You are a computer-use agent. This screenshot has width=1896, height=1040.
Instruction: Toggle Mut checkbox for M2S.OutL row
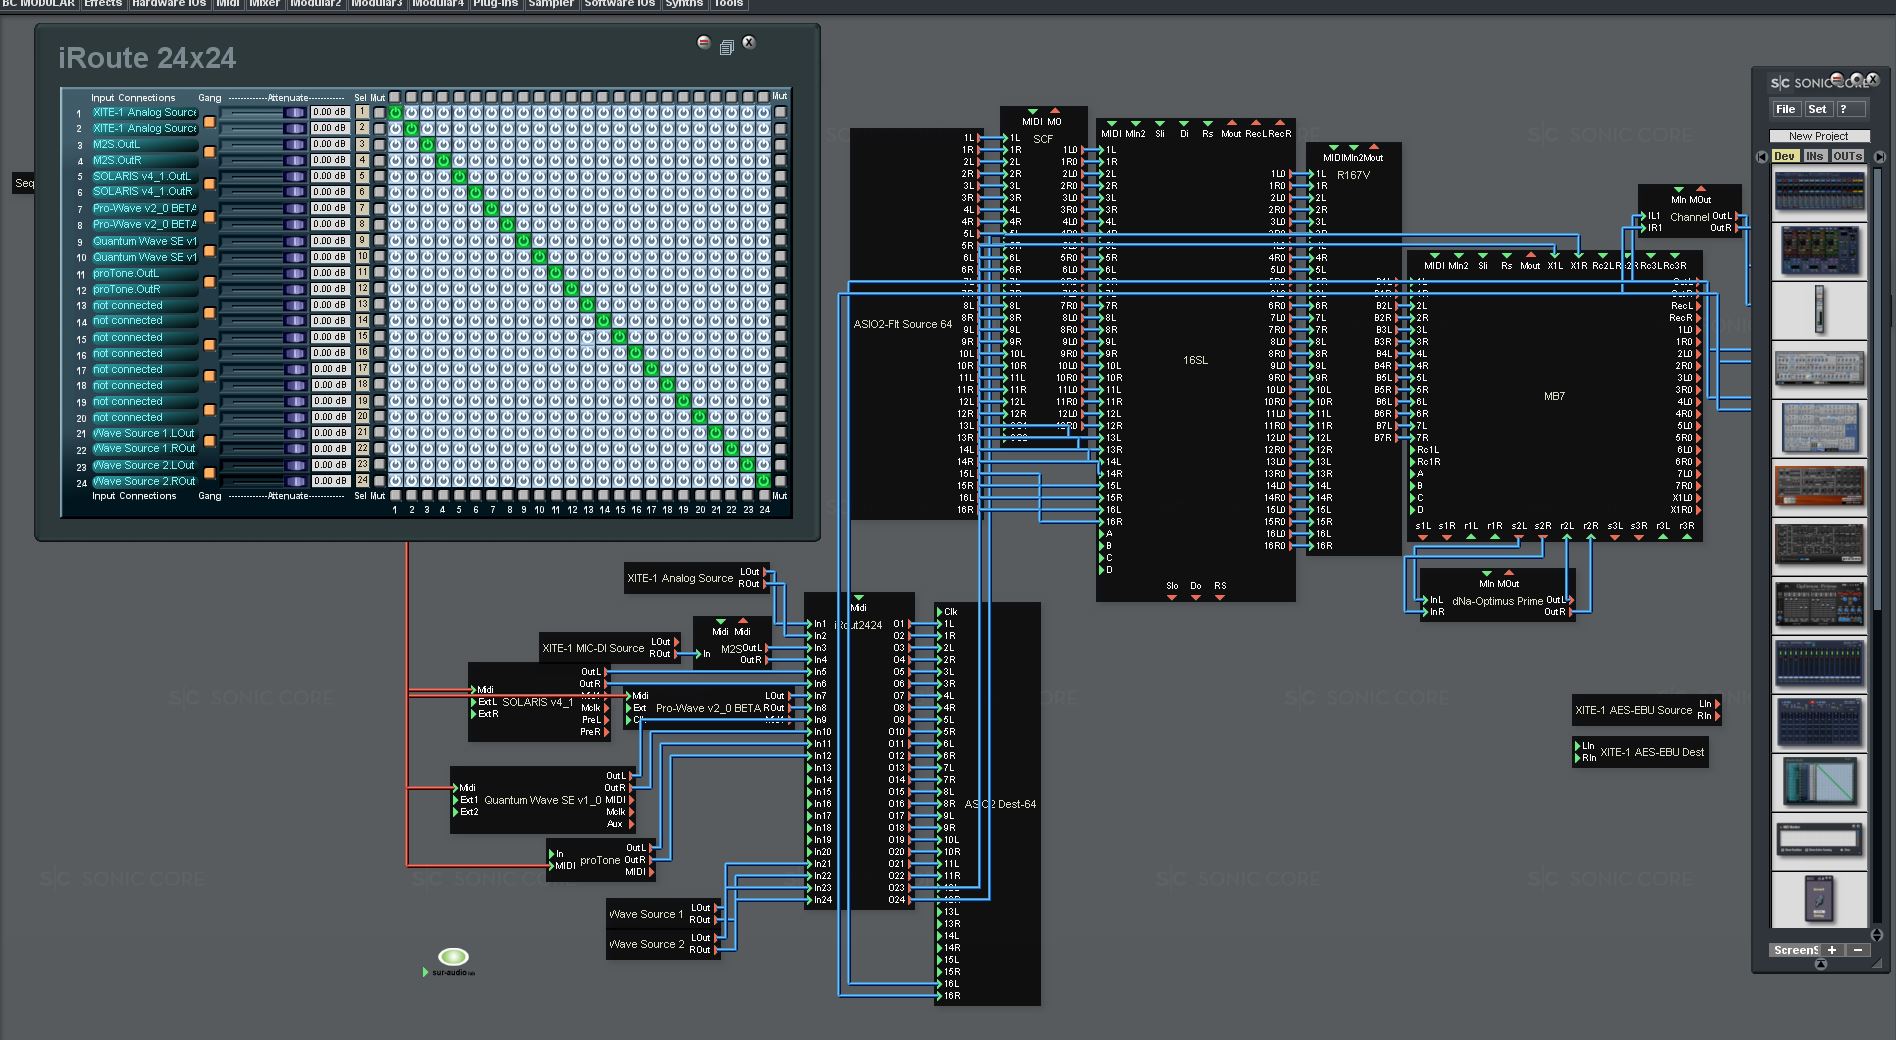(379, 145)
